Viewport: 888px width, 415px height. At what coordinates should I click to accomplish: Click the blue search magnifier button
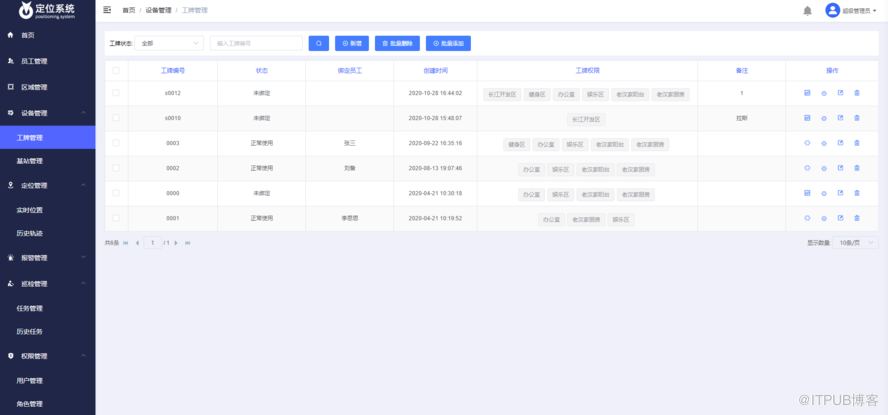click(319, 44)
